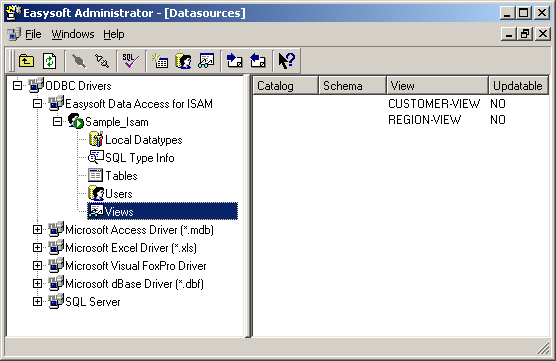Click the toolbar drag grip handle
The image size is (556, 361).
point(11,61)
